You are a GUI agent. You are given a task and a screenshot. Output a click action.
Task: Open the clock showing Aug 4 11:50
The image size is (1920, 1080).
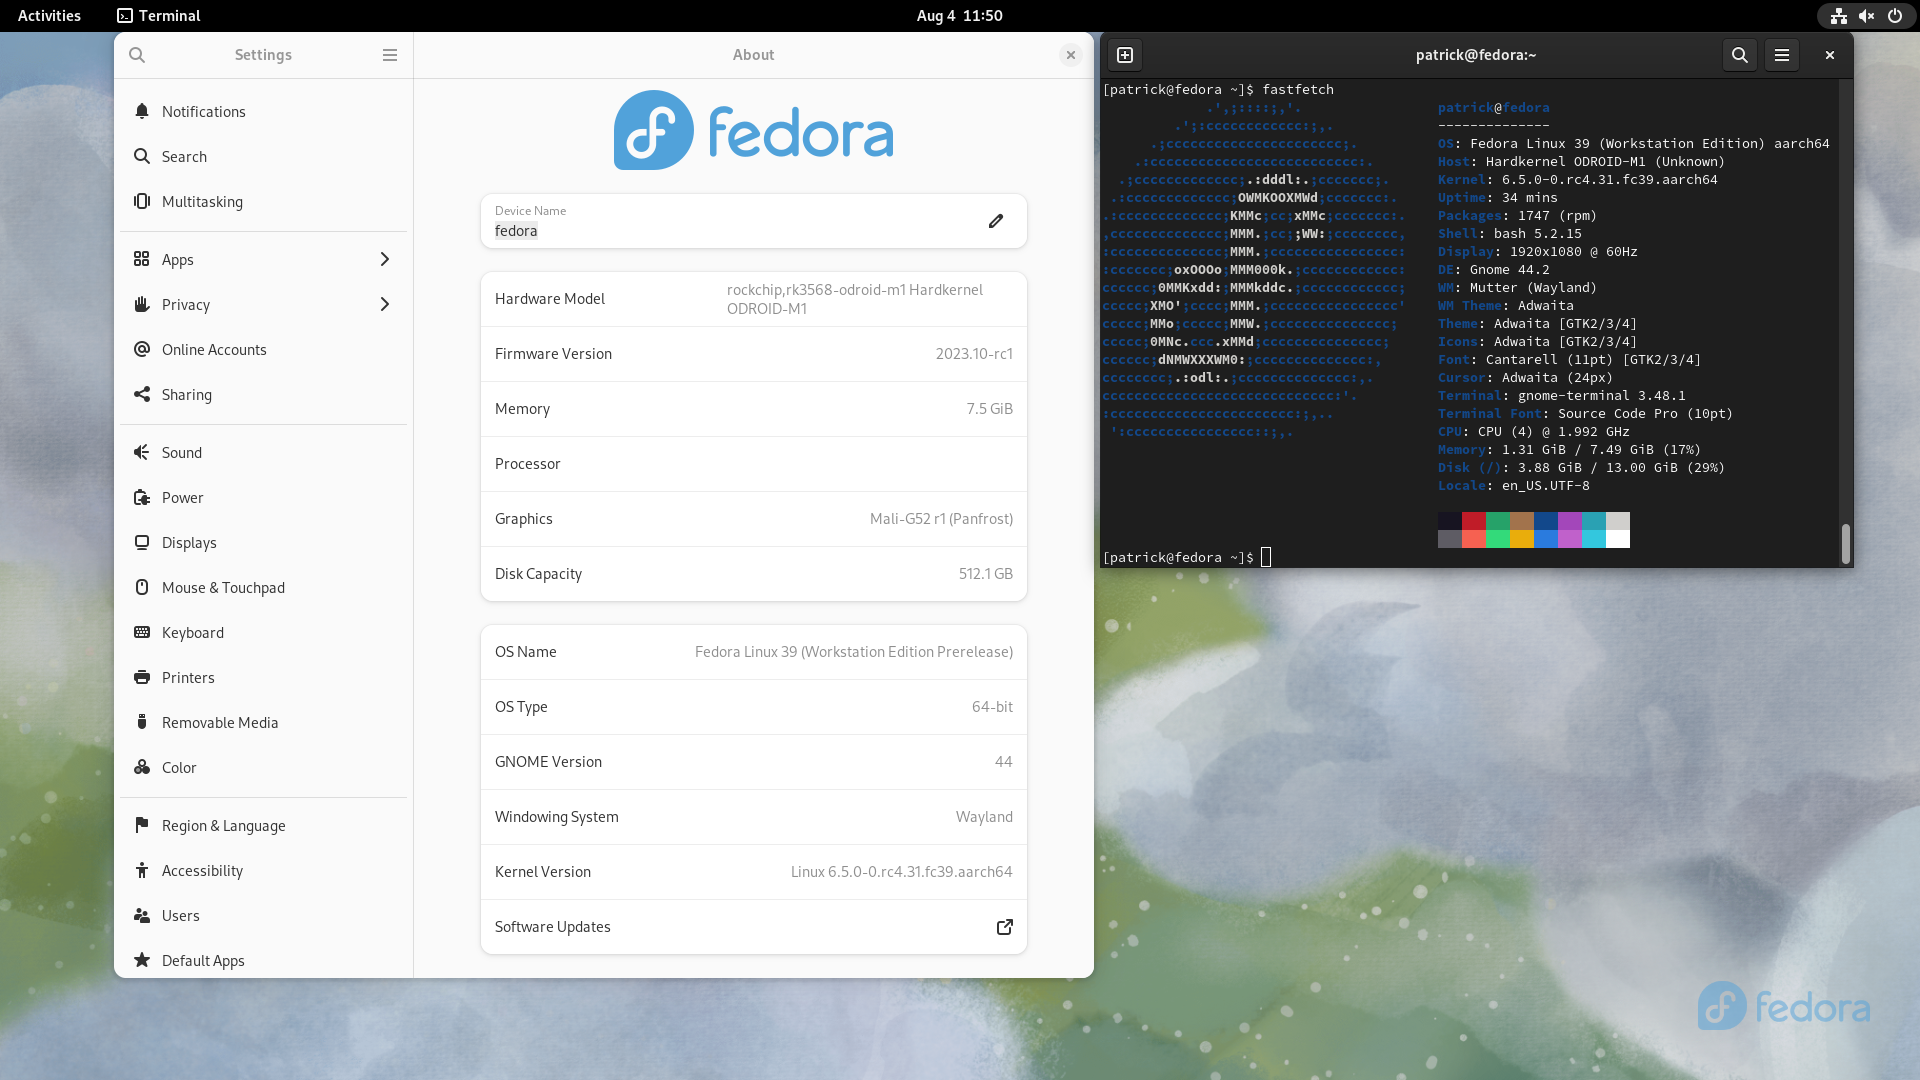[959, 15]
